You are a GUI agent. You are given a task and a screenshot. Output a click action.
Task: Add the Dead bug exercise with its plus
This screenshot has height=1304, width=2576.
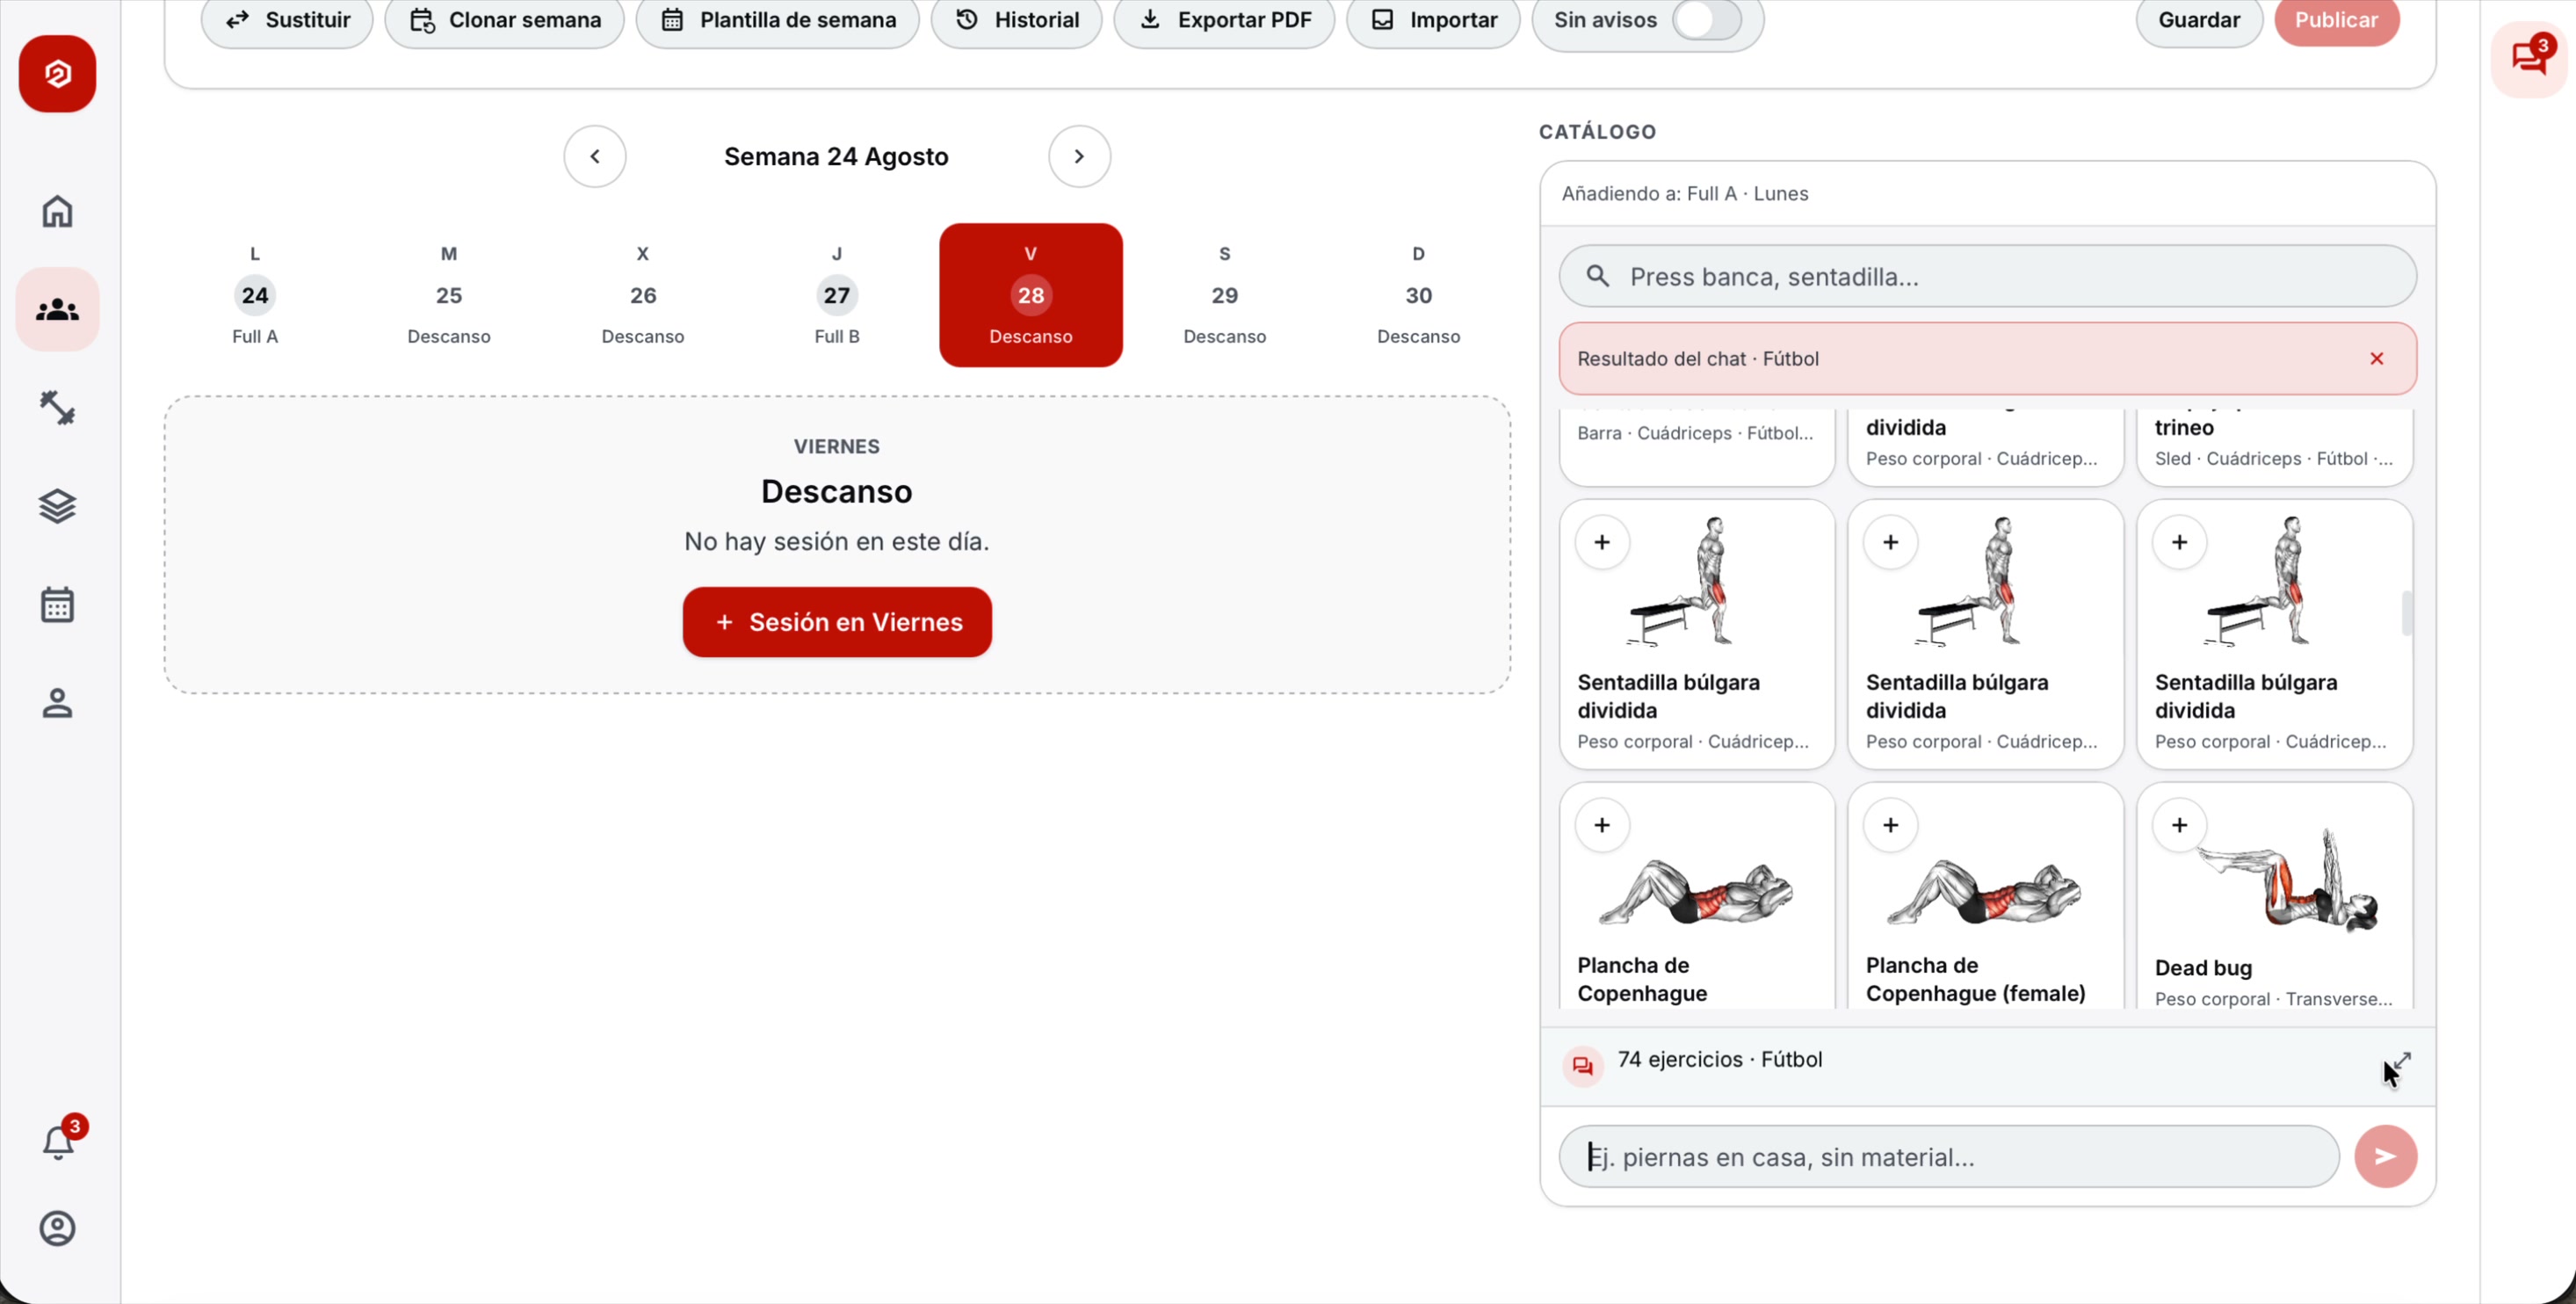point(2179,825)
